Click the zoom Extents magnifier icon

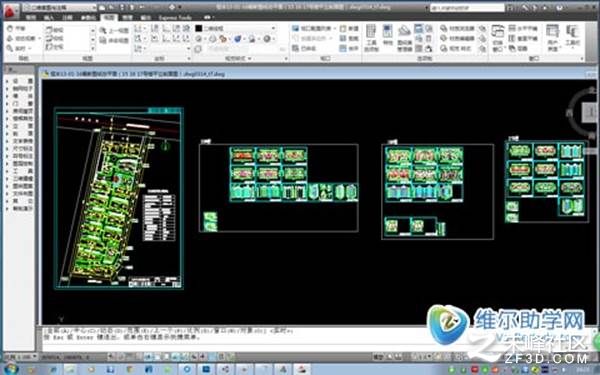pyautogui.click(x=10, y=48)
